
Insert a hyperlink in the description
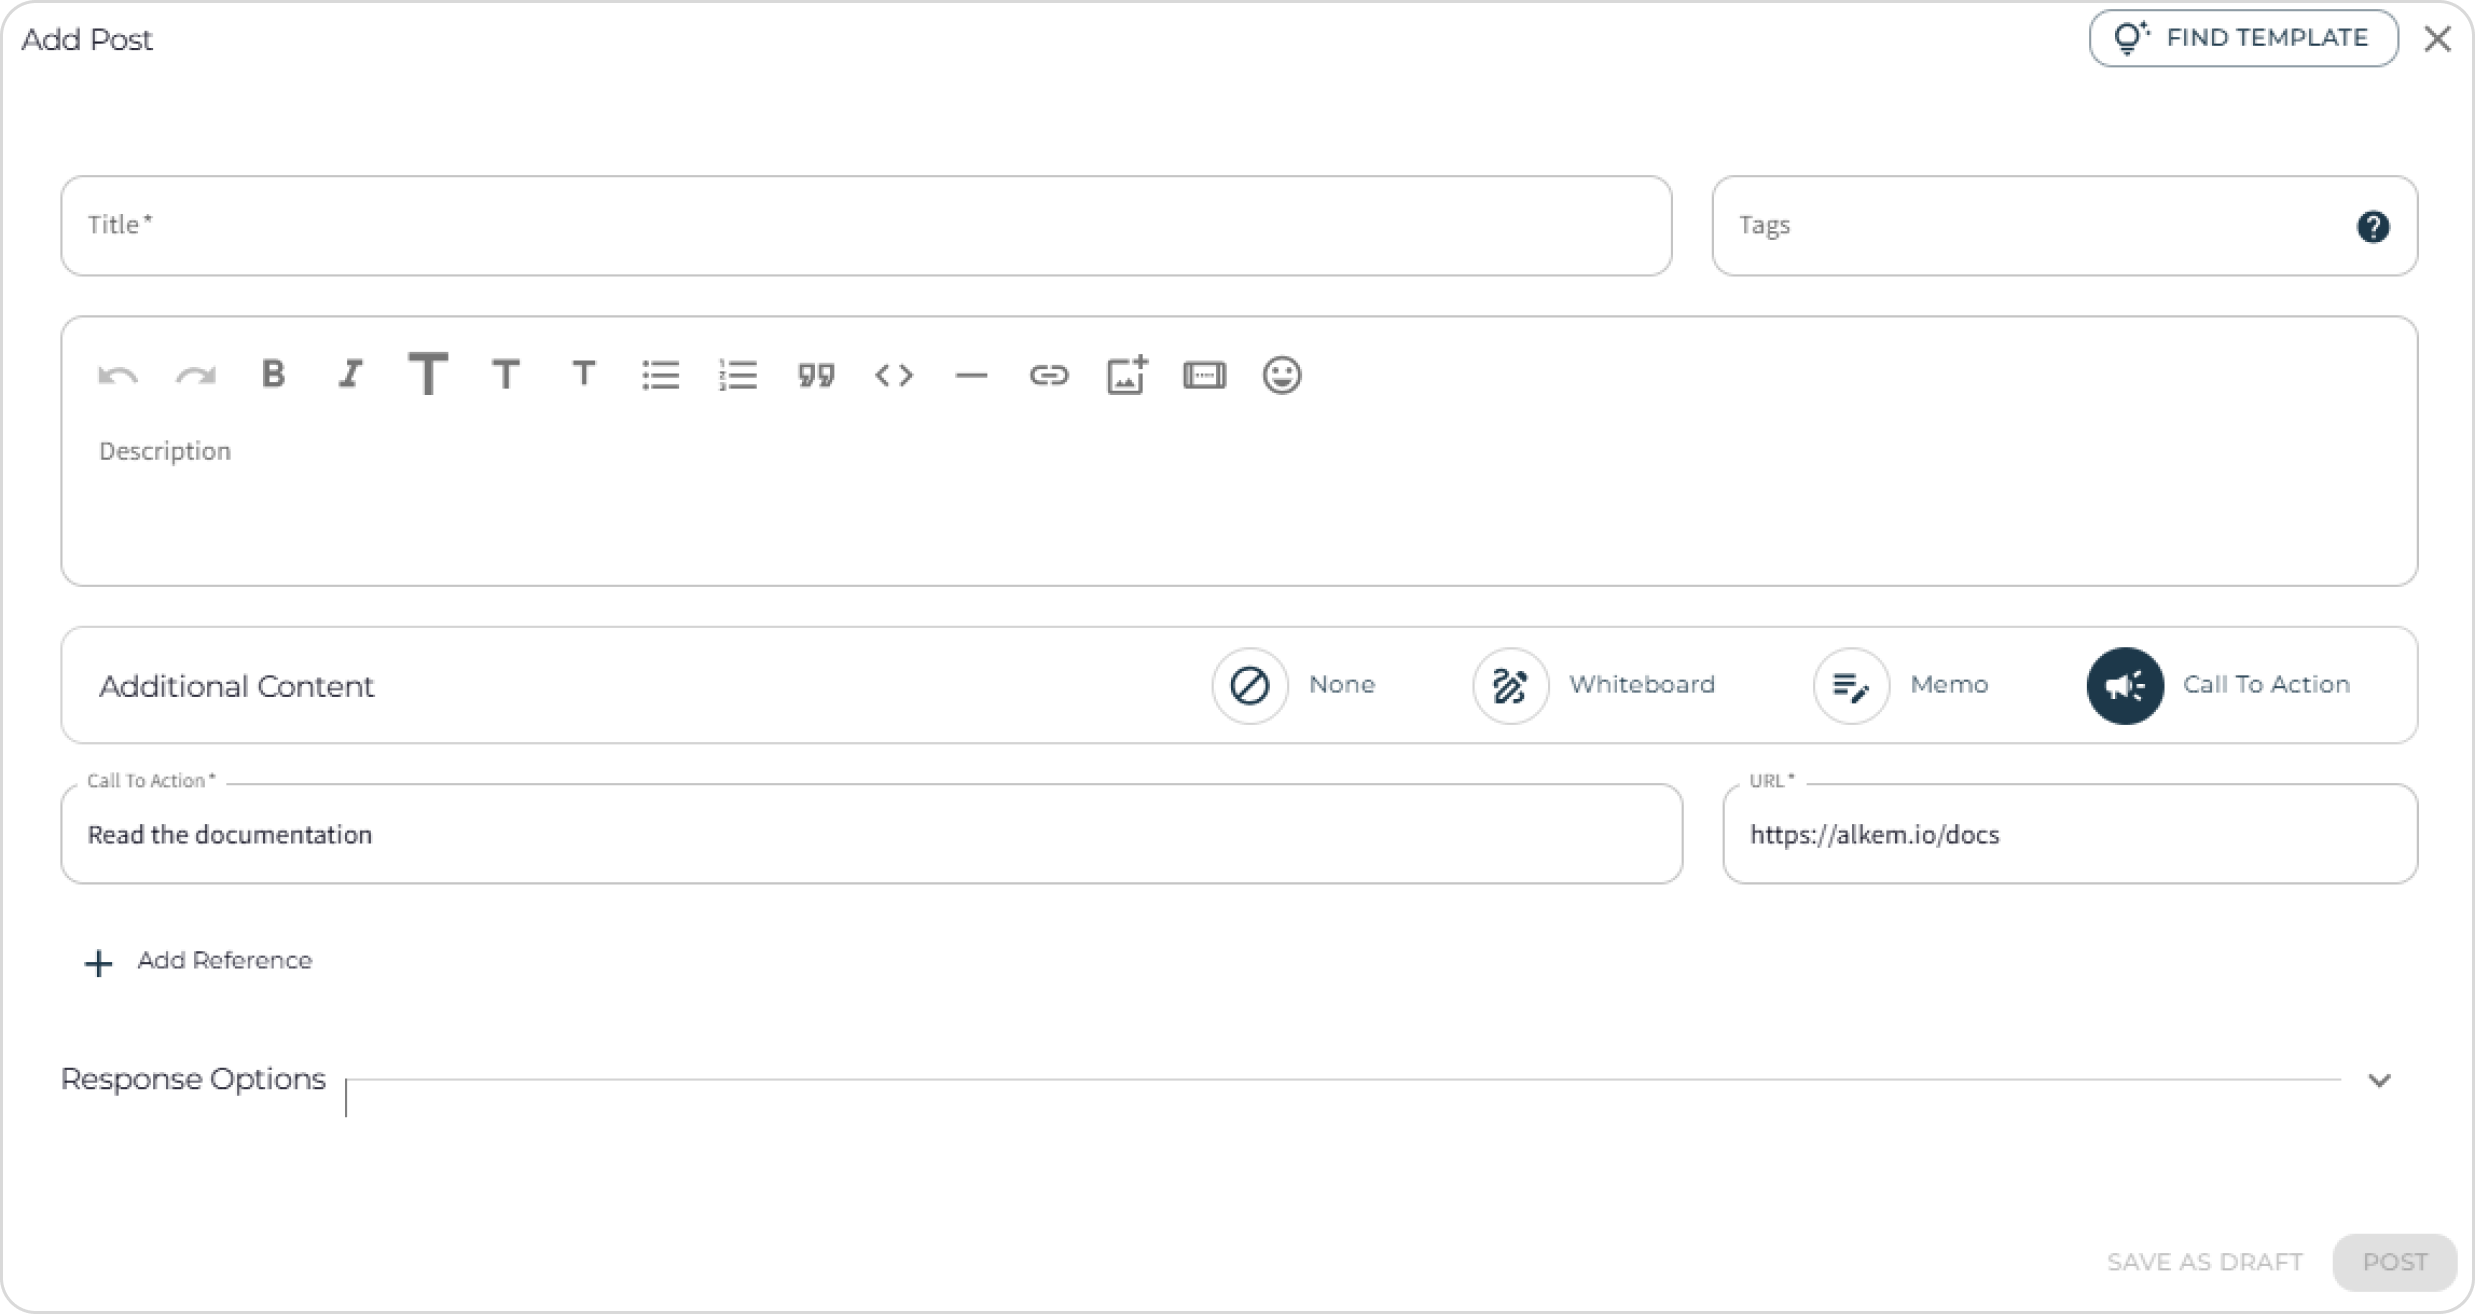(x=1049, y=375)
